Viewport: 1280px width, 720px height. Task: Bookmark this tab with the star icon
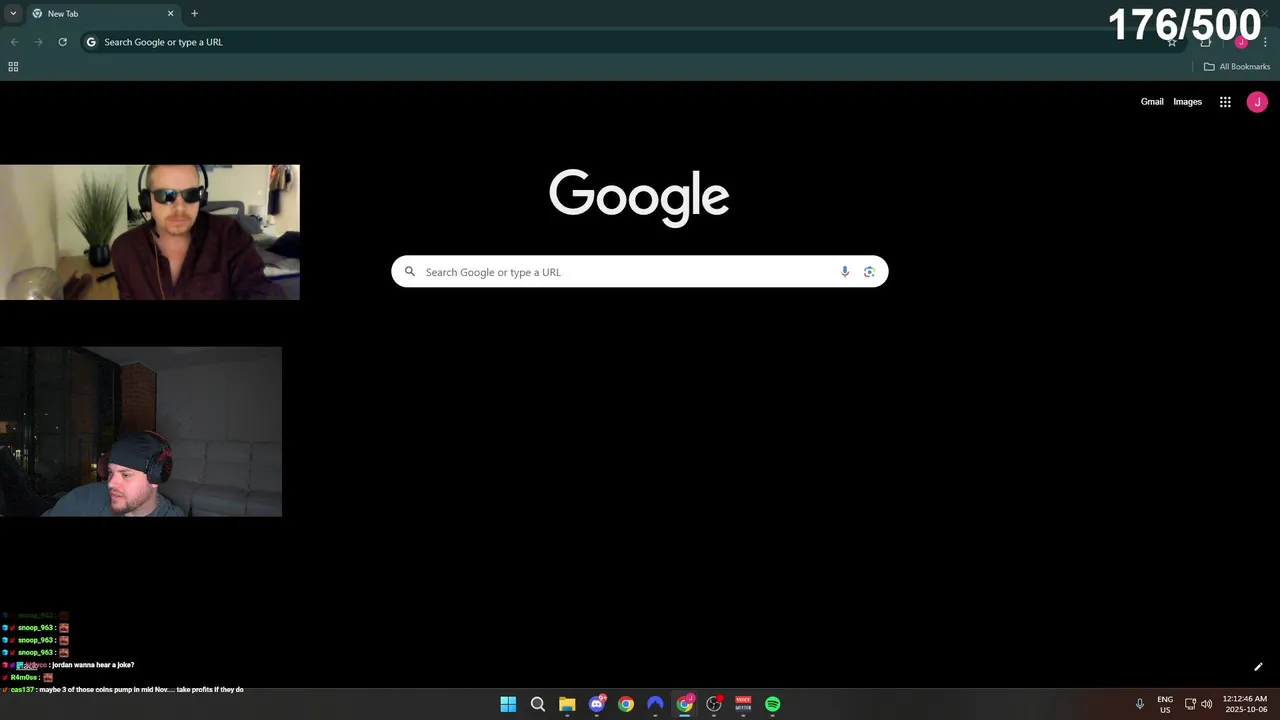pyautogui.click(x=1172, y=42)
